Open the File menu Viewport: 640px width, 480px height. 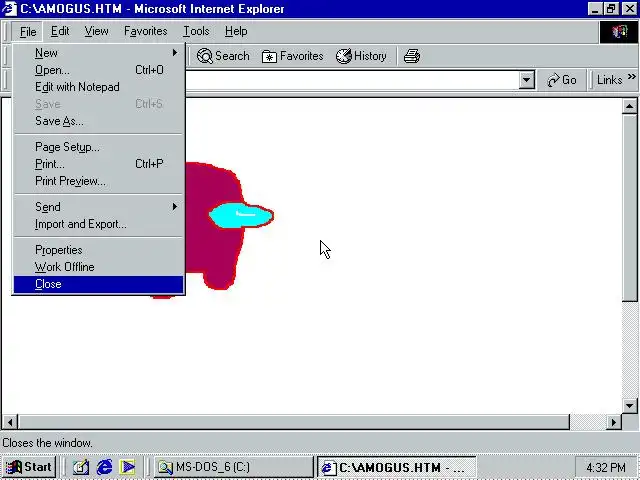[28, 31]
